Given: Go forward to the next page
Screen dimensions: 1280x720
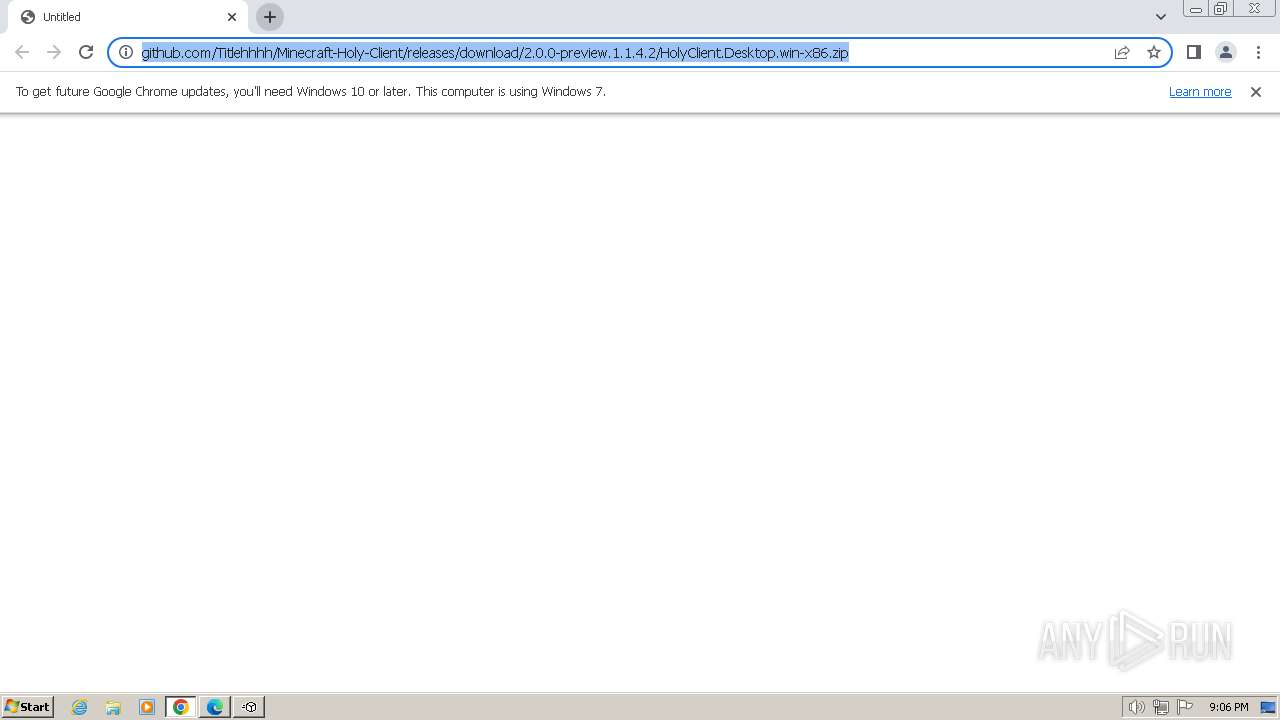Looking at the screenshot, I should (54, 52).
